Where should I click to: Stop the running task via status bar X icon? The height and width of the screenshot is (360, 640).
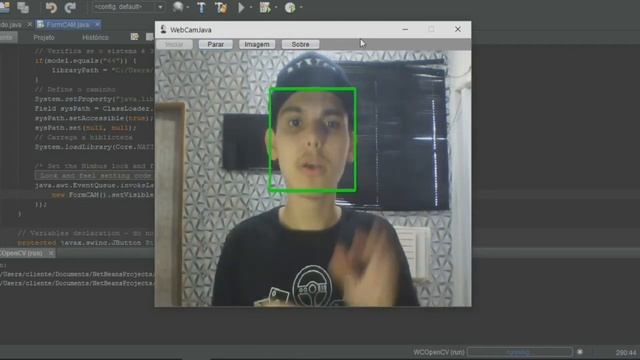pyautogui.click(x=580, y=352)
